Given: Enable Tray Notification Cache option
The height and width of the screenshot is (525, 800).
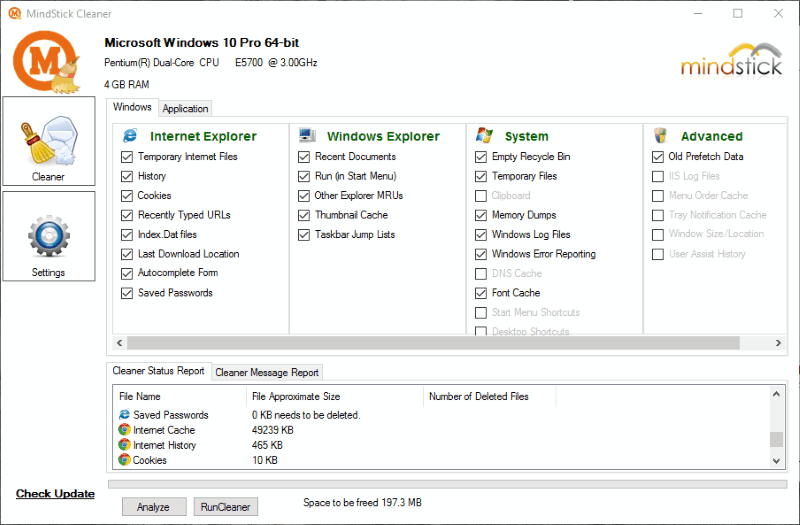Looking at the screenshot, I should coord(658,215).
